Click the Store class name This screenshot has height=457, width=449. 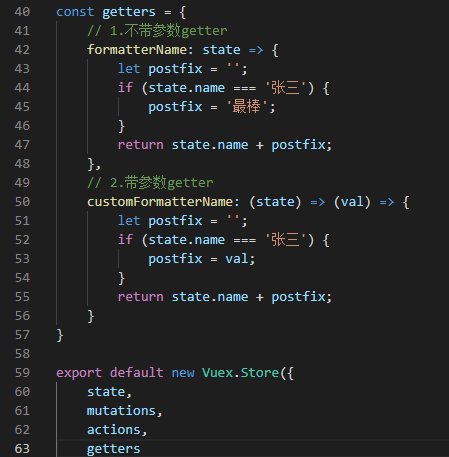coord(259,373)
